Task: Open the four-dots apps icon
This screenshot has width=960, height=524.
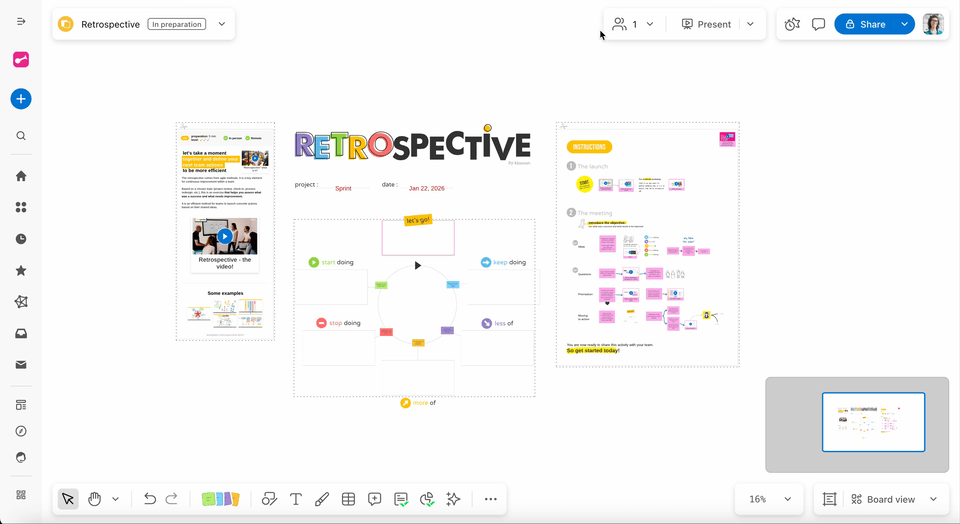Action: point(21,208)
